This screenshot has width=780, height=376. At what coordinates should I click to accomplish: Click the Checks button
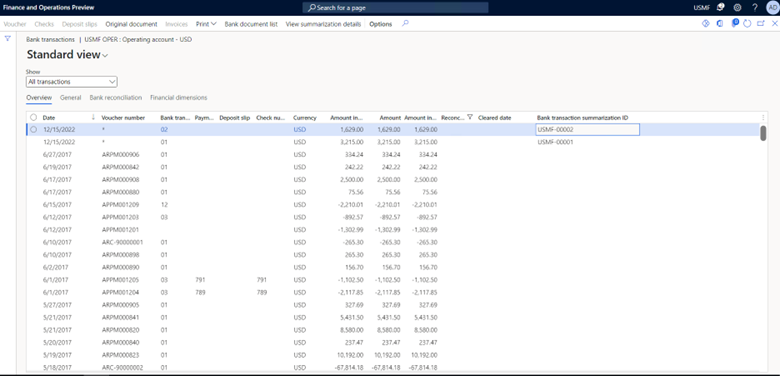[44, 24]
